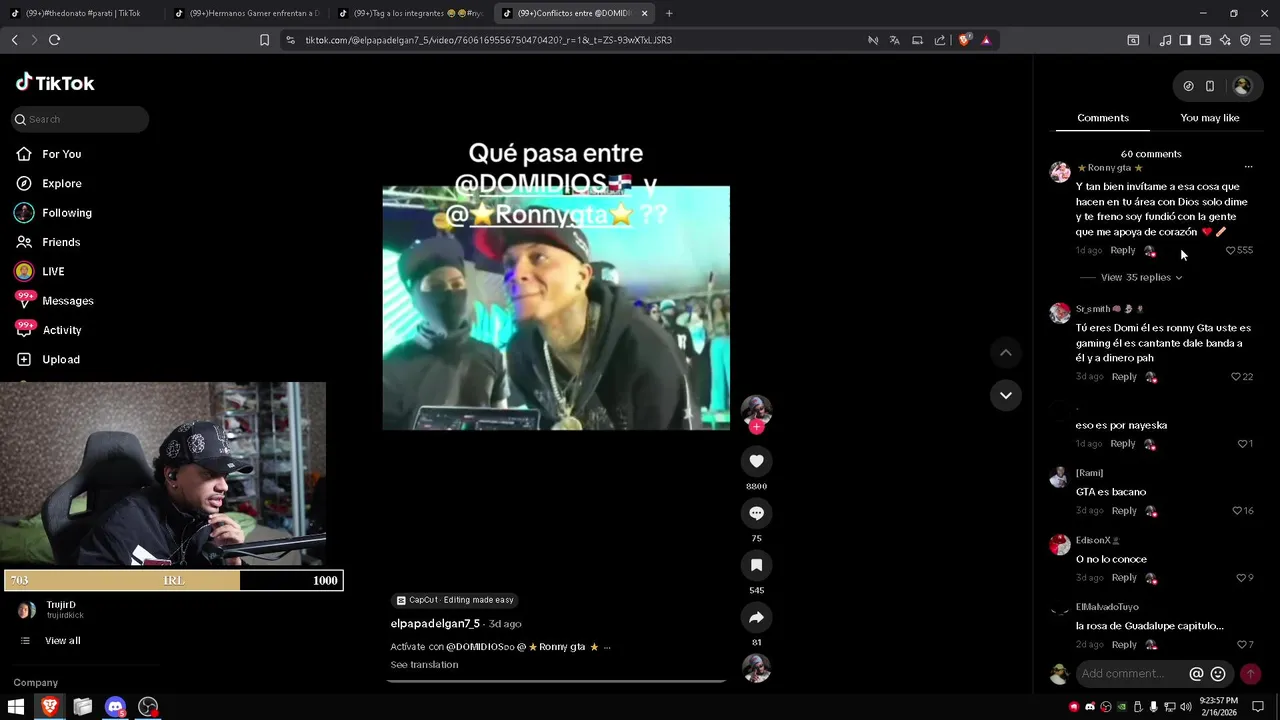
Task: Open Brave Rewards triangle icon
Action: pos(986,40)
